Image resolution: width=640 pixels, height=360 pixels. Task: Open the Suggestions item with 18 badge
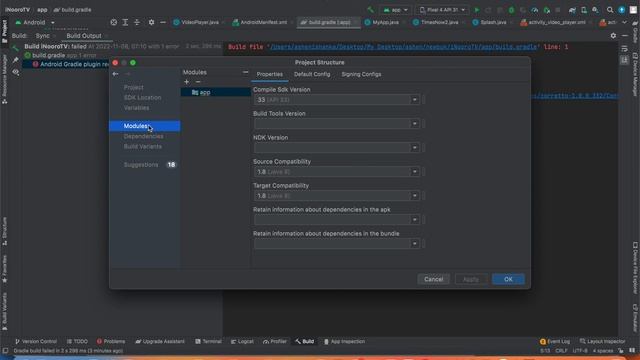click(144, 165)
